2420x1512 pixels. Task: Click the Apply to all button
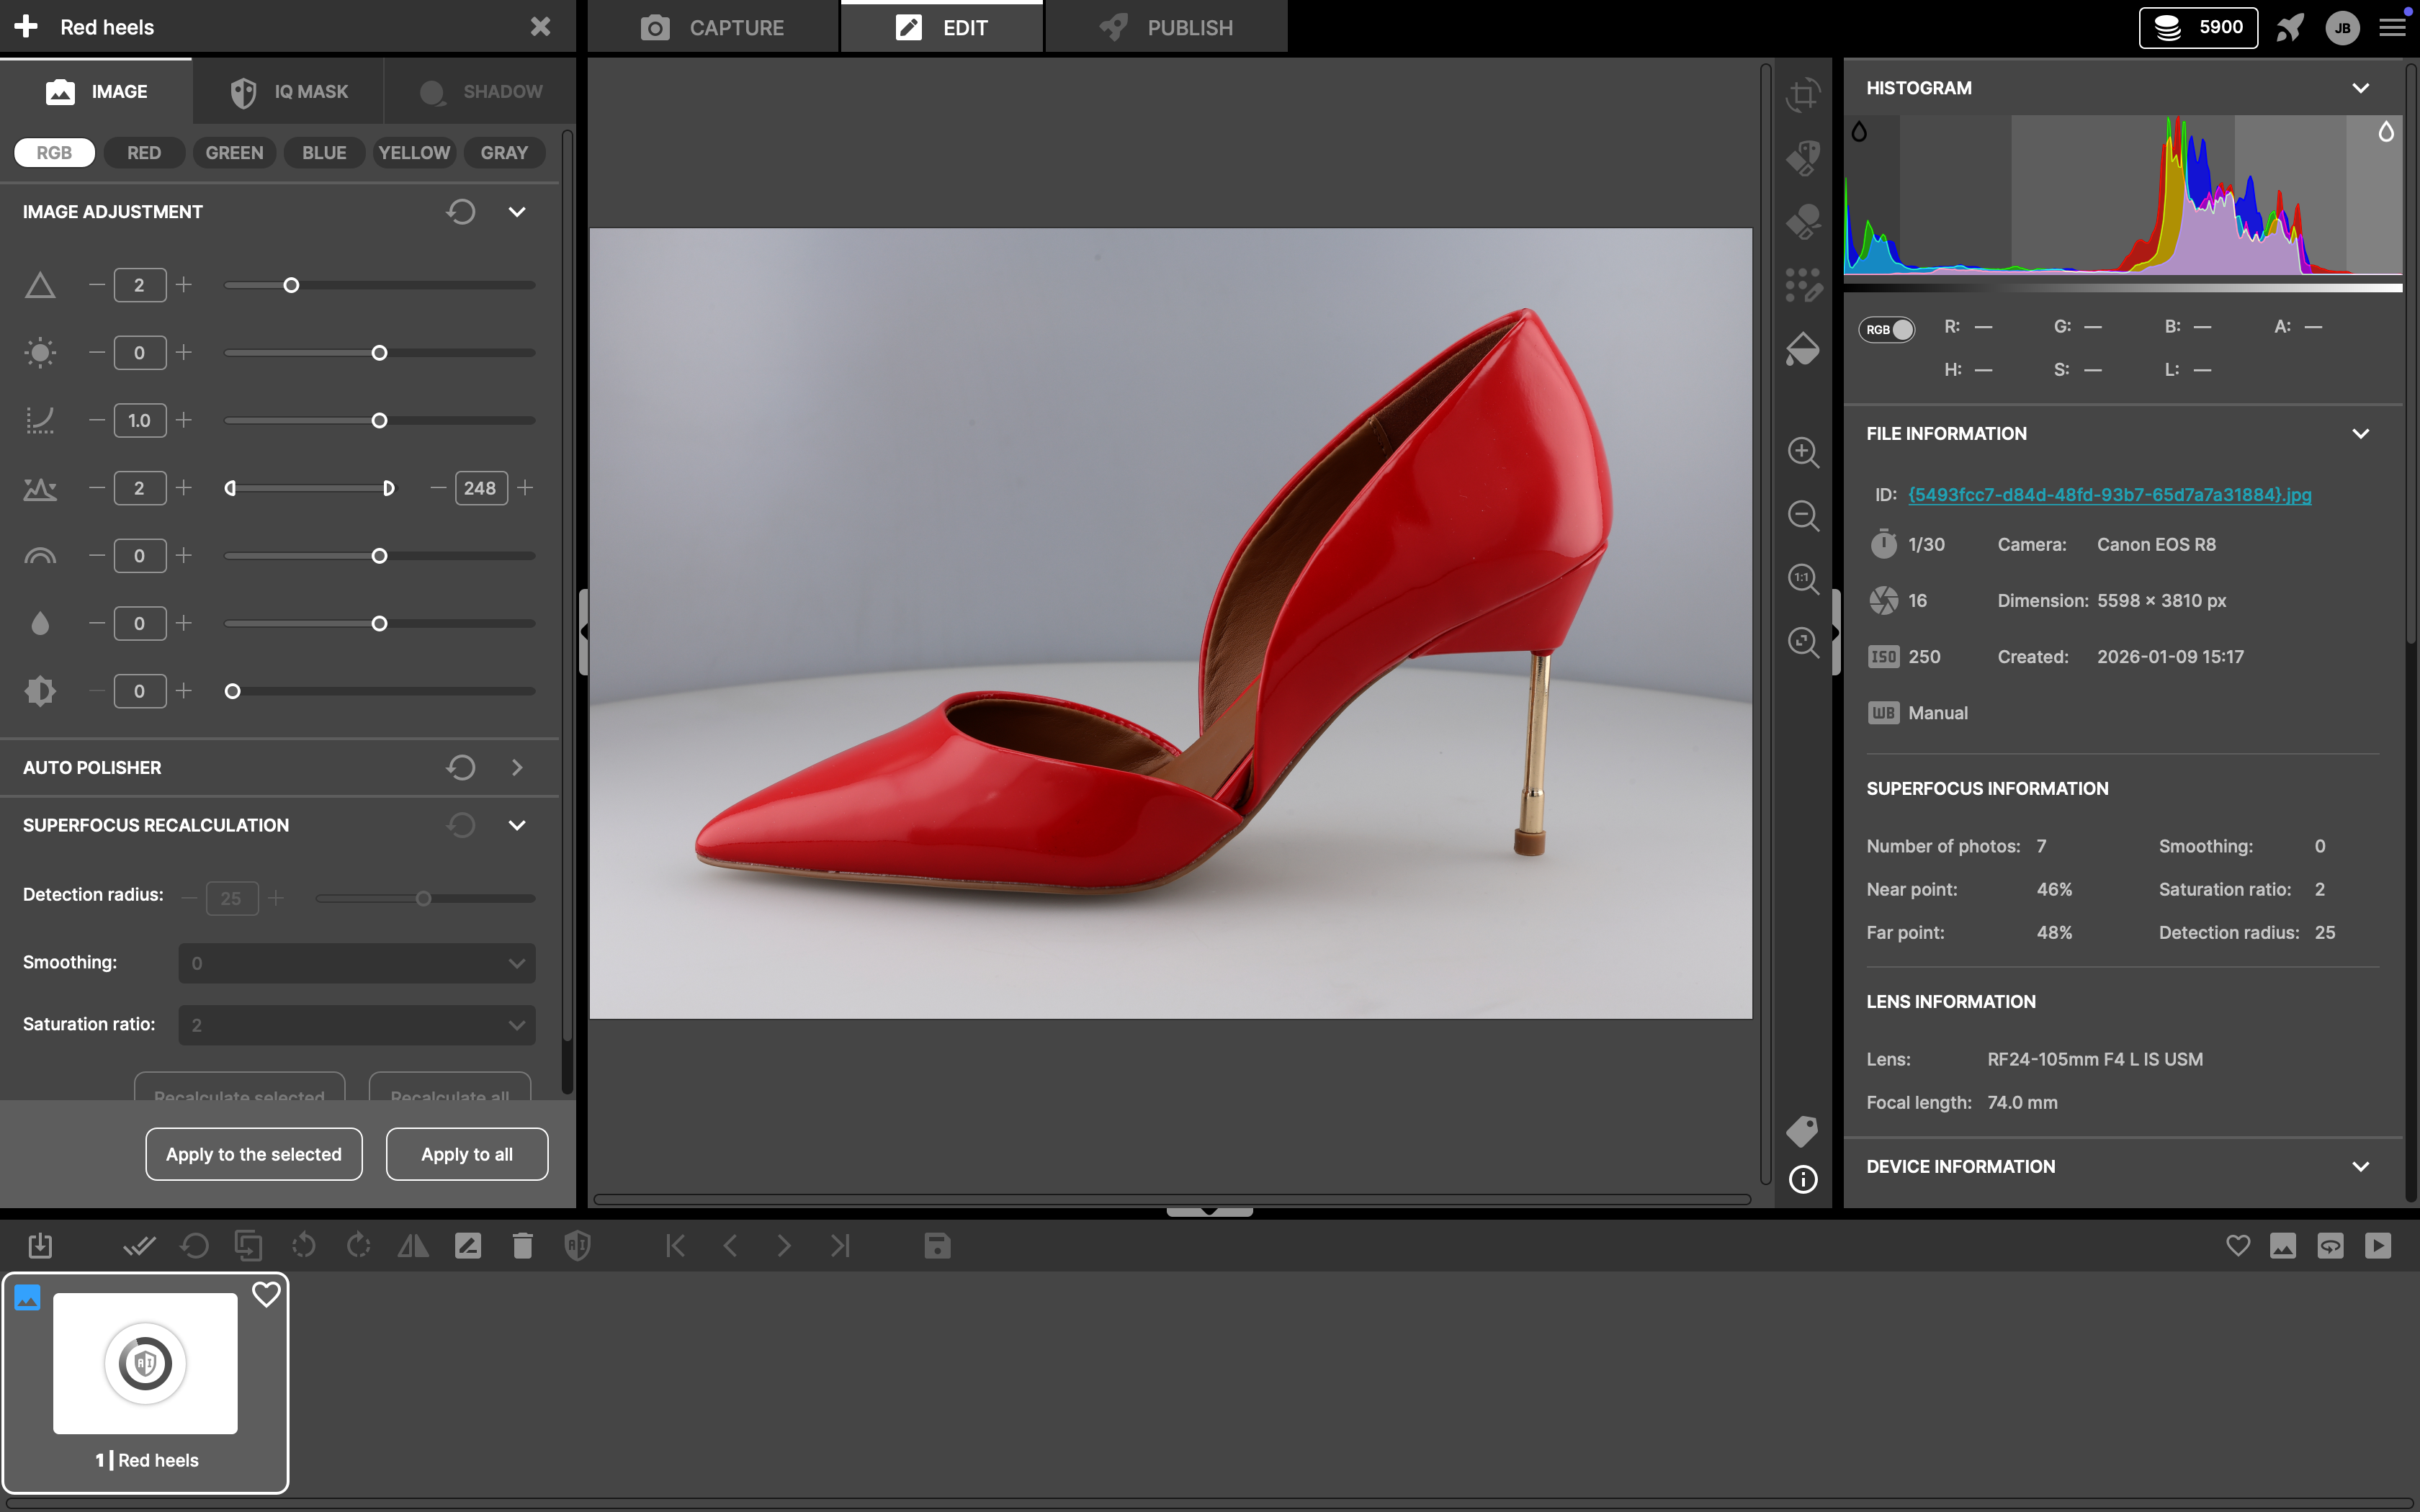point(466,1153)
